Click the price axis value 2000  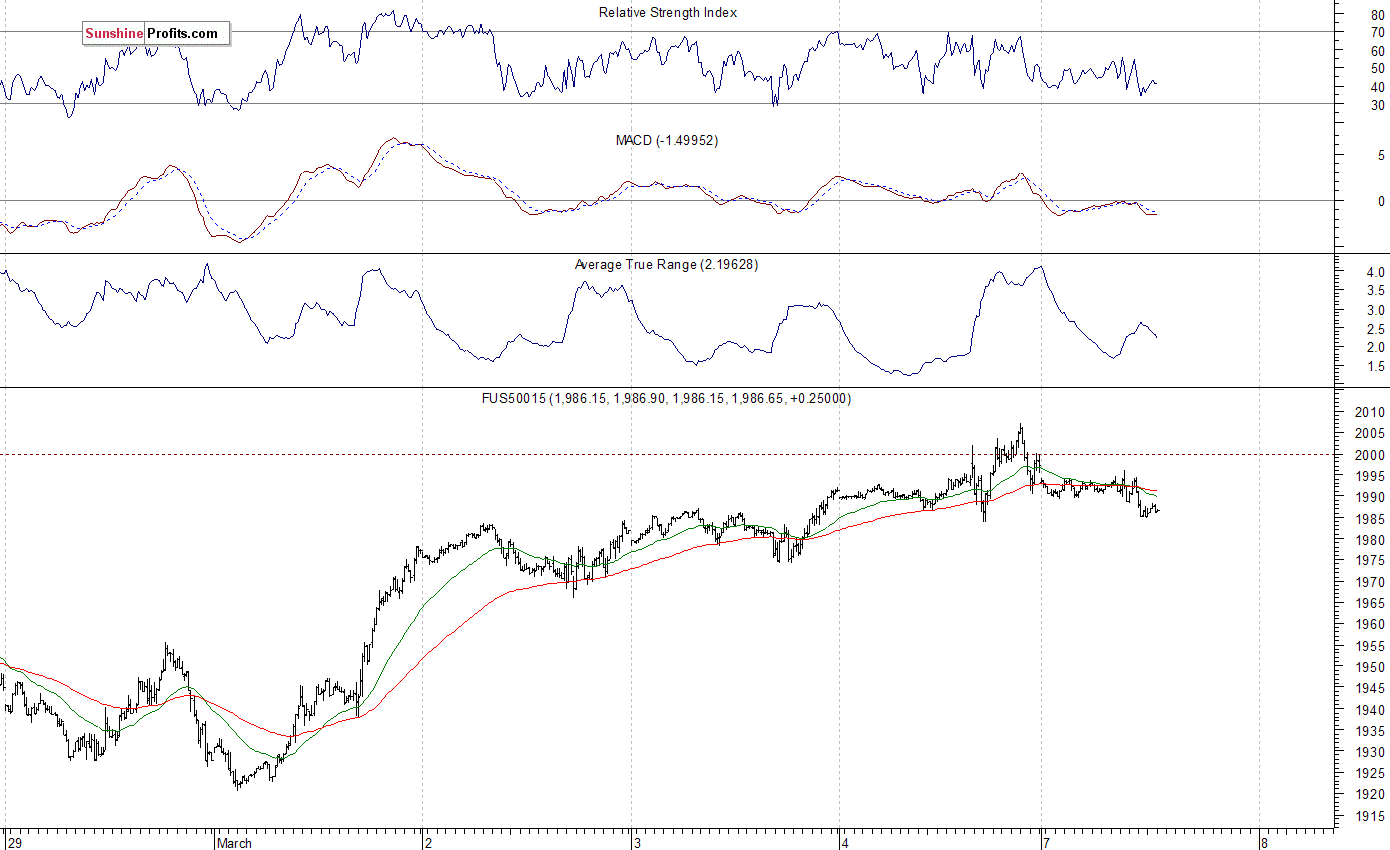tap(1371, 455)
